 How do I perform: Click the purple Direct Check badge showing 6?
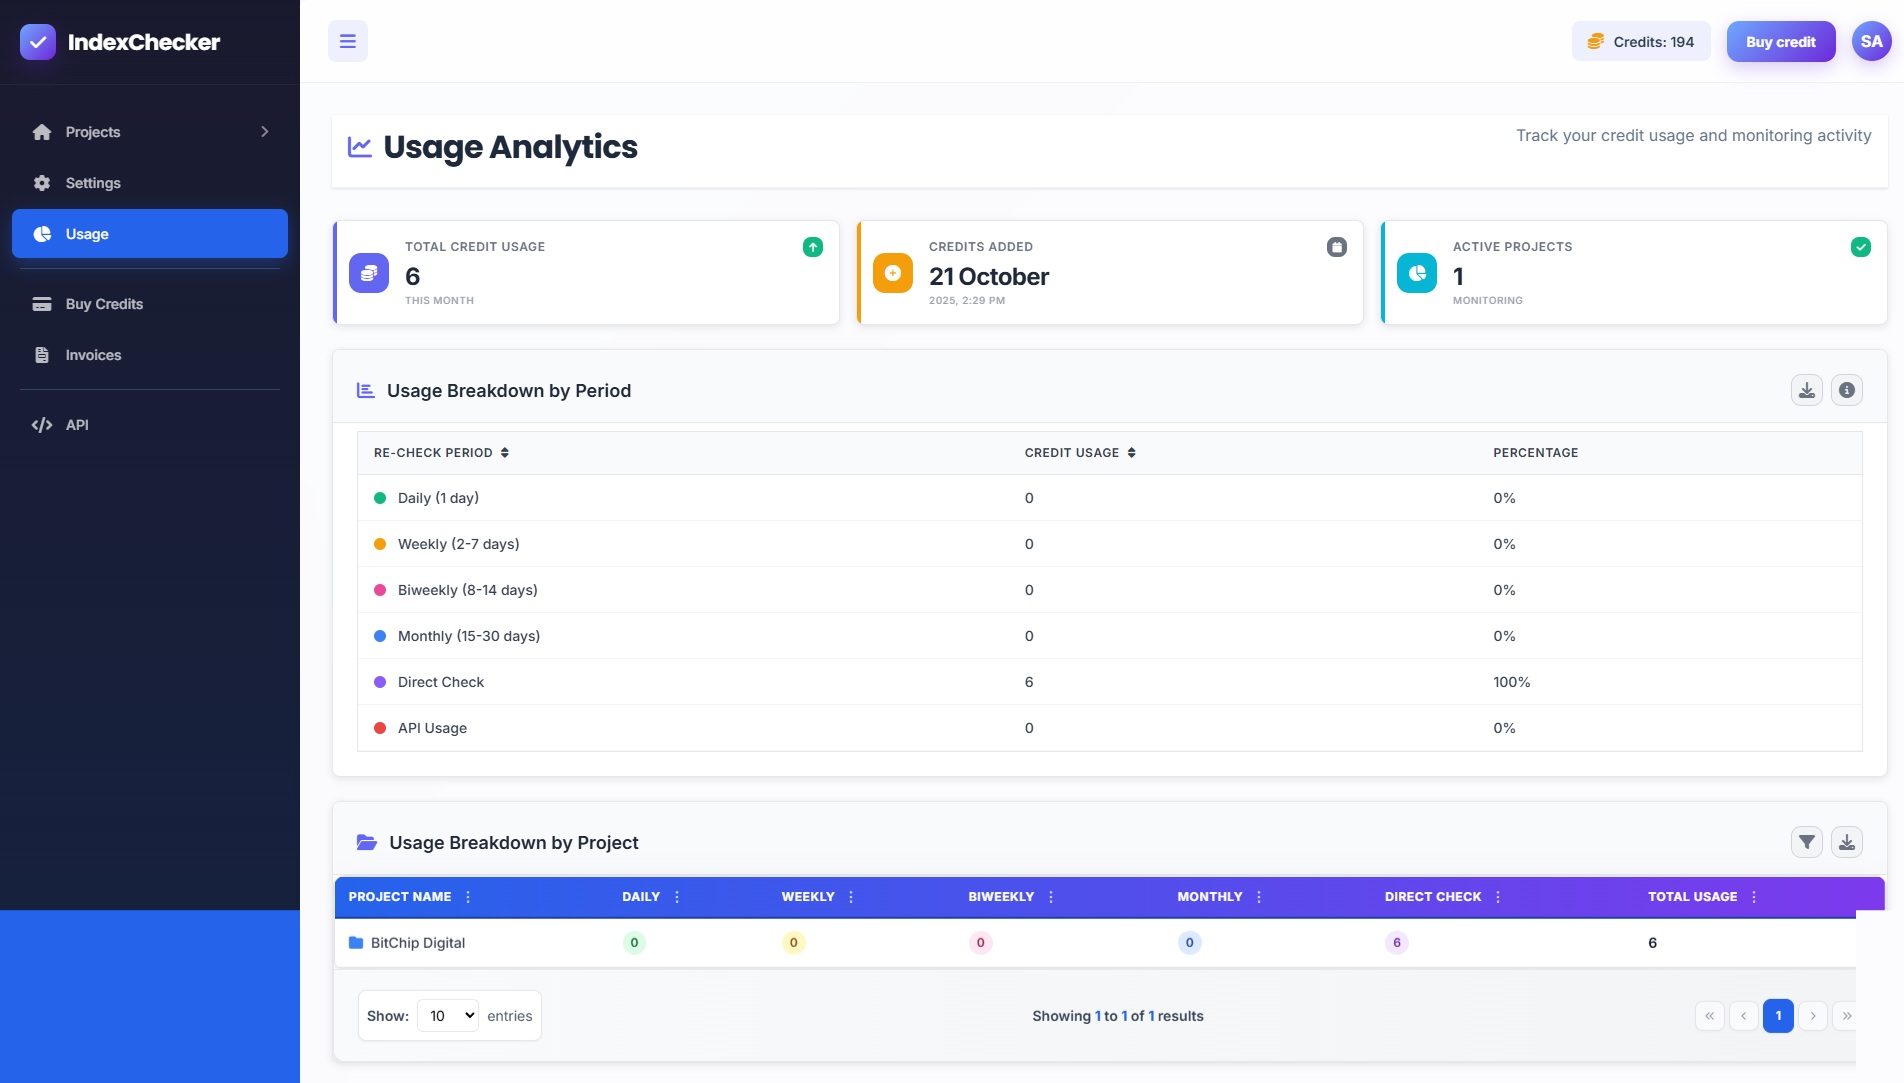1396,943
